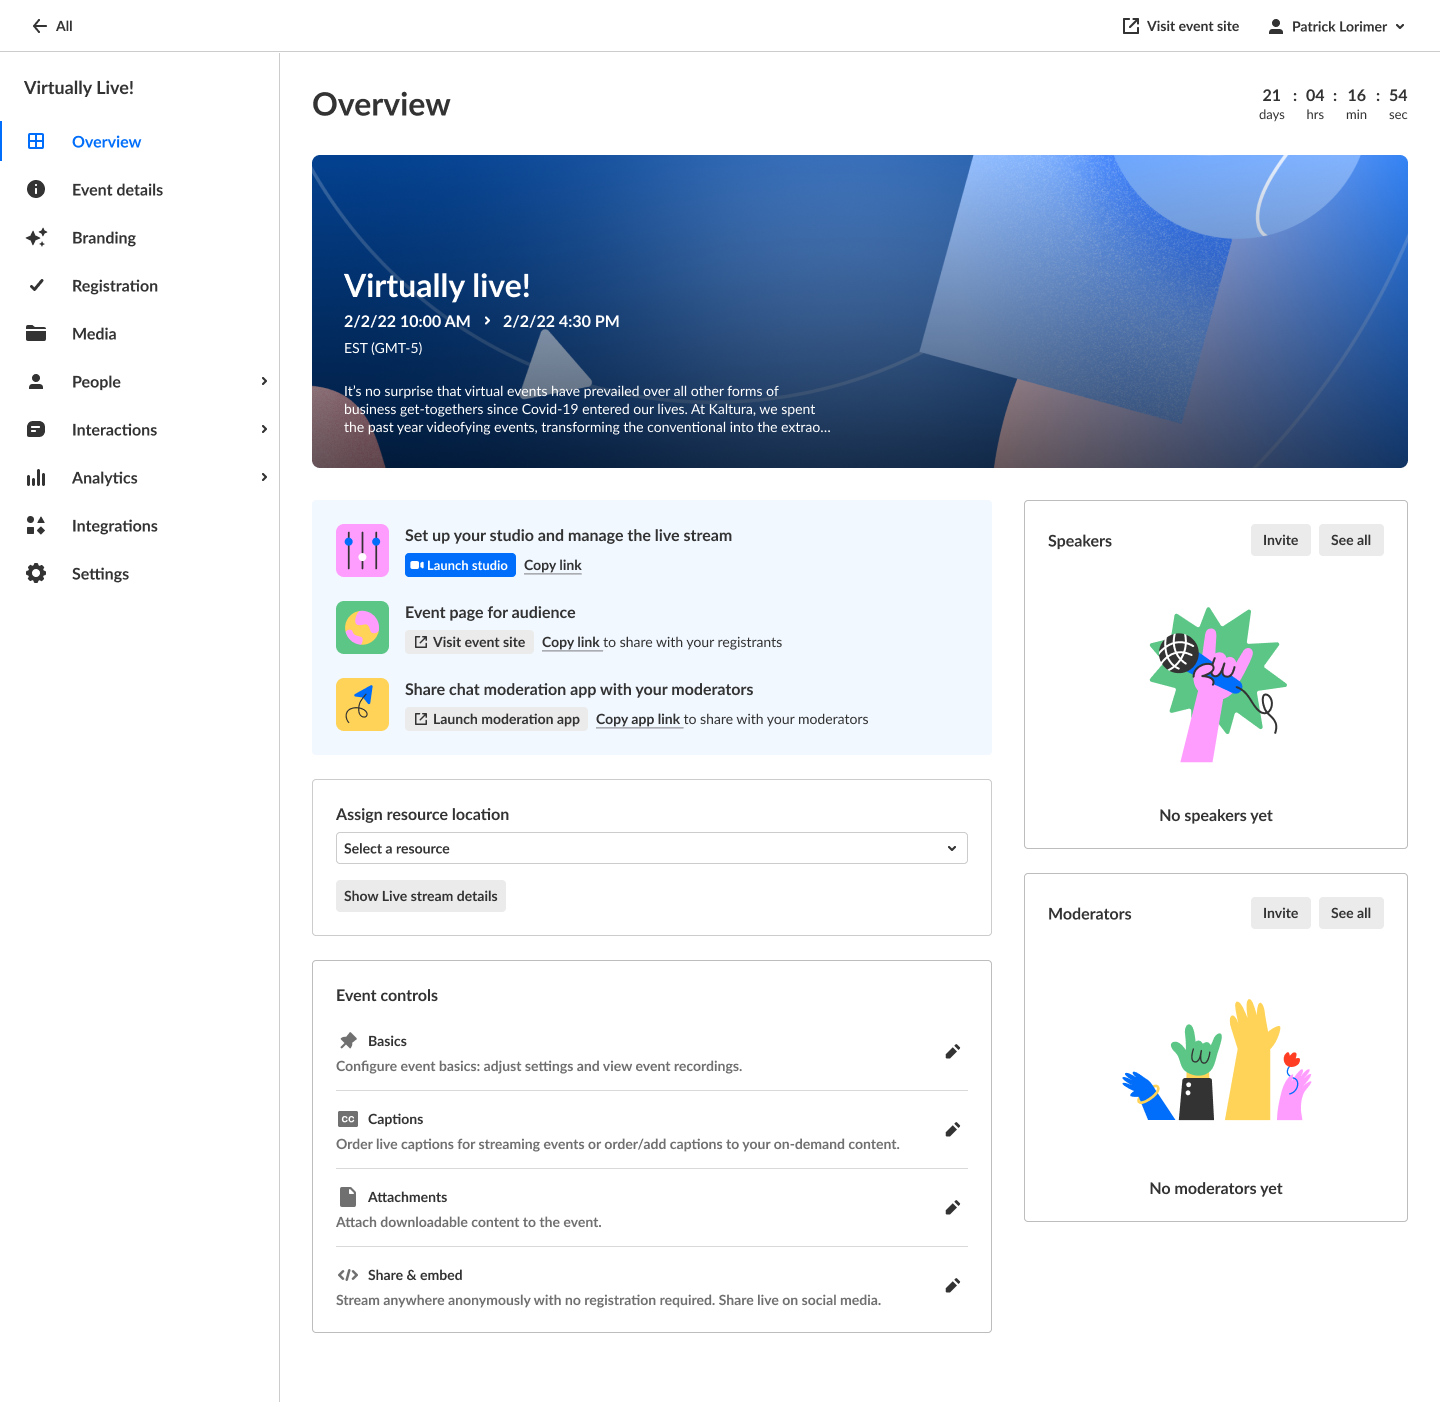Invite a moderator
The image size is (1440, 1402).
[1280, 913]
